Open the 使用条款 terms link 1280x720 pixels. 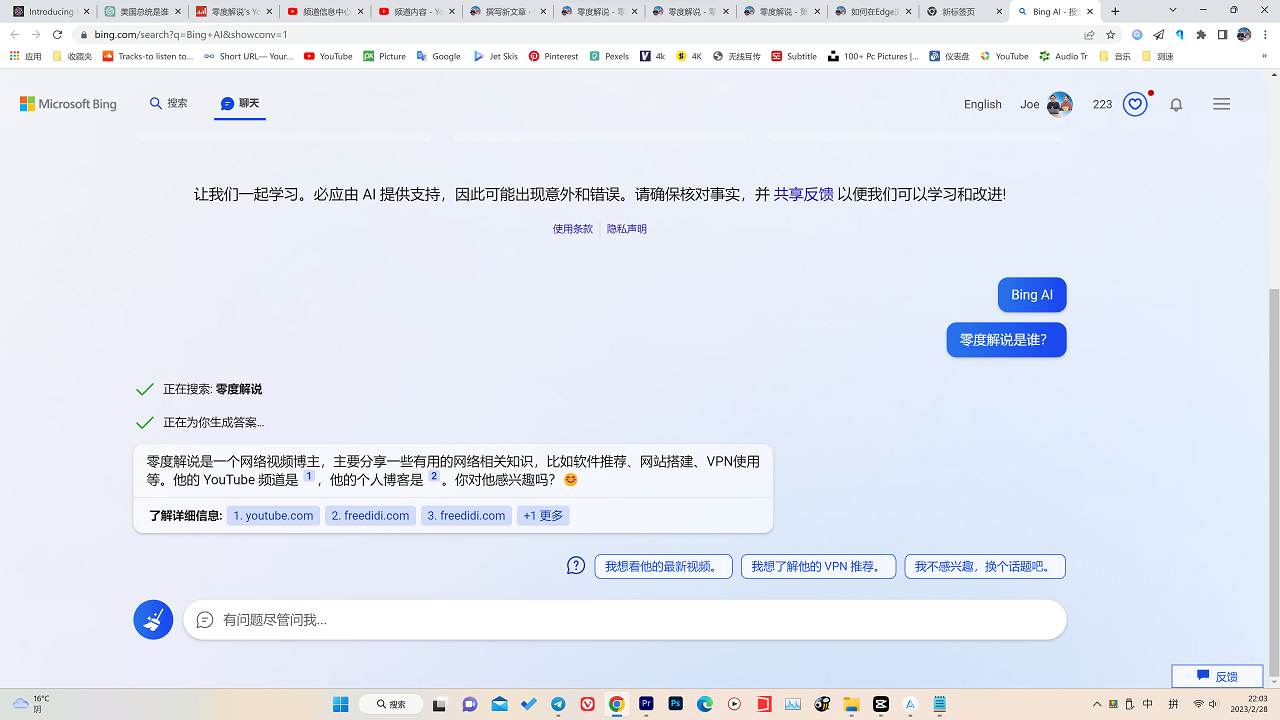pyautogui.click(x=573, y=229)
